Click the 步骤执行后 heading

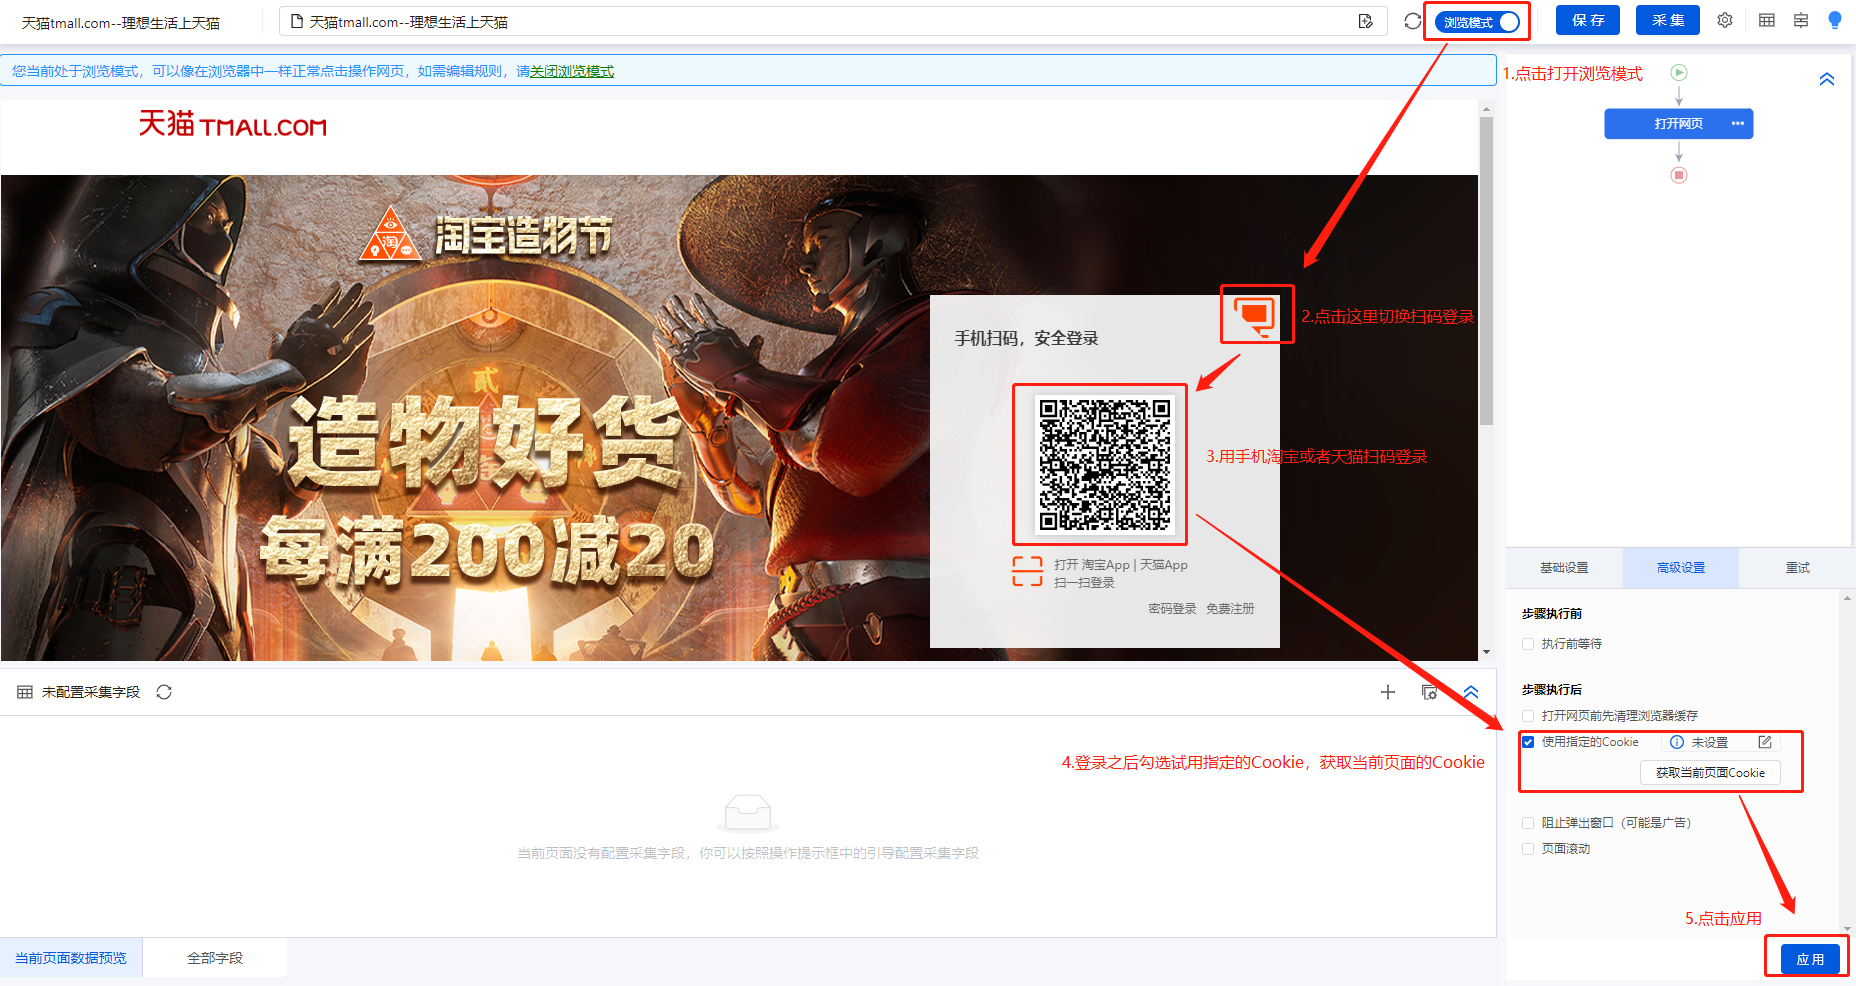1552,690
